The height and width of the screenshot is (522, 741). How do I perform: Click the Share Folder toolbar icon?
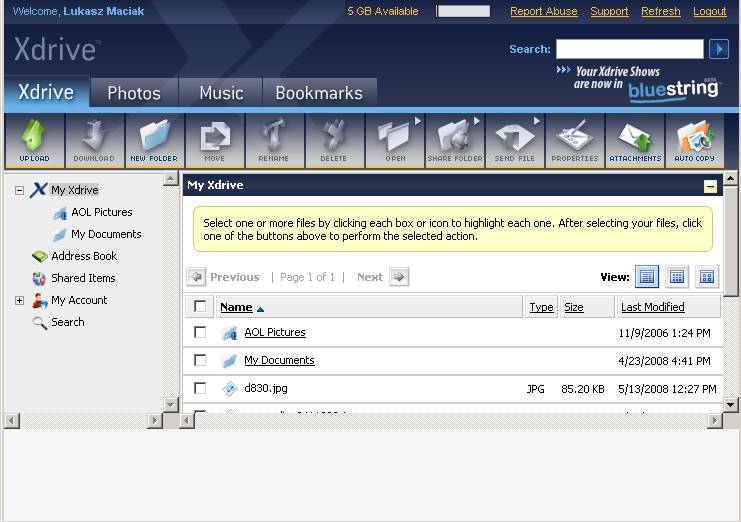pyautogui.click(x=454, y=140)
